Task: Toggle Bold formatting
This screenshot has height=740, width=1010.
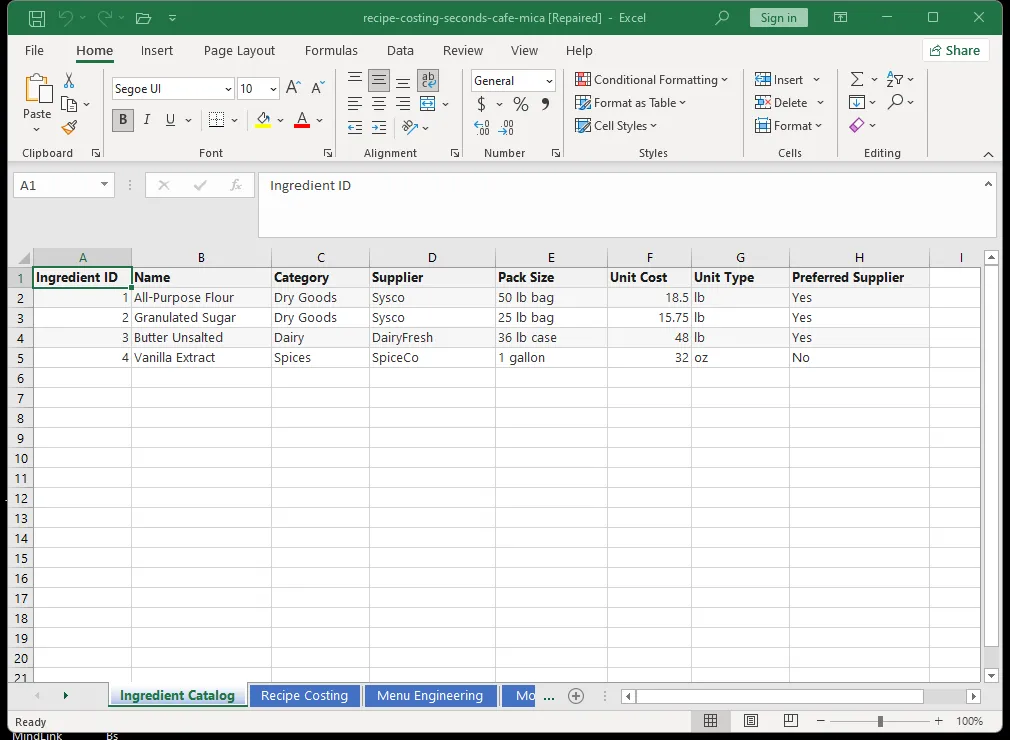Action: click(x=123, y=120)
